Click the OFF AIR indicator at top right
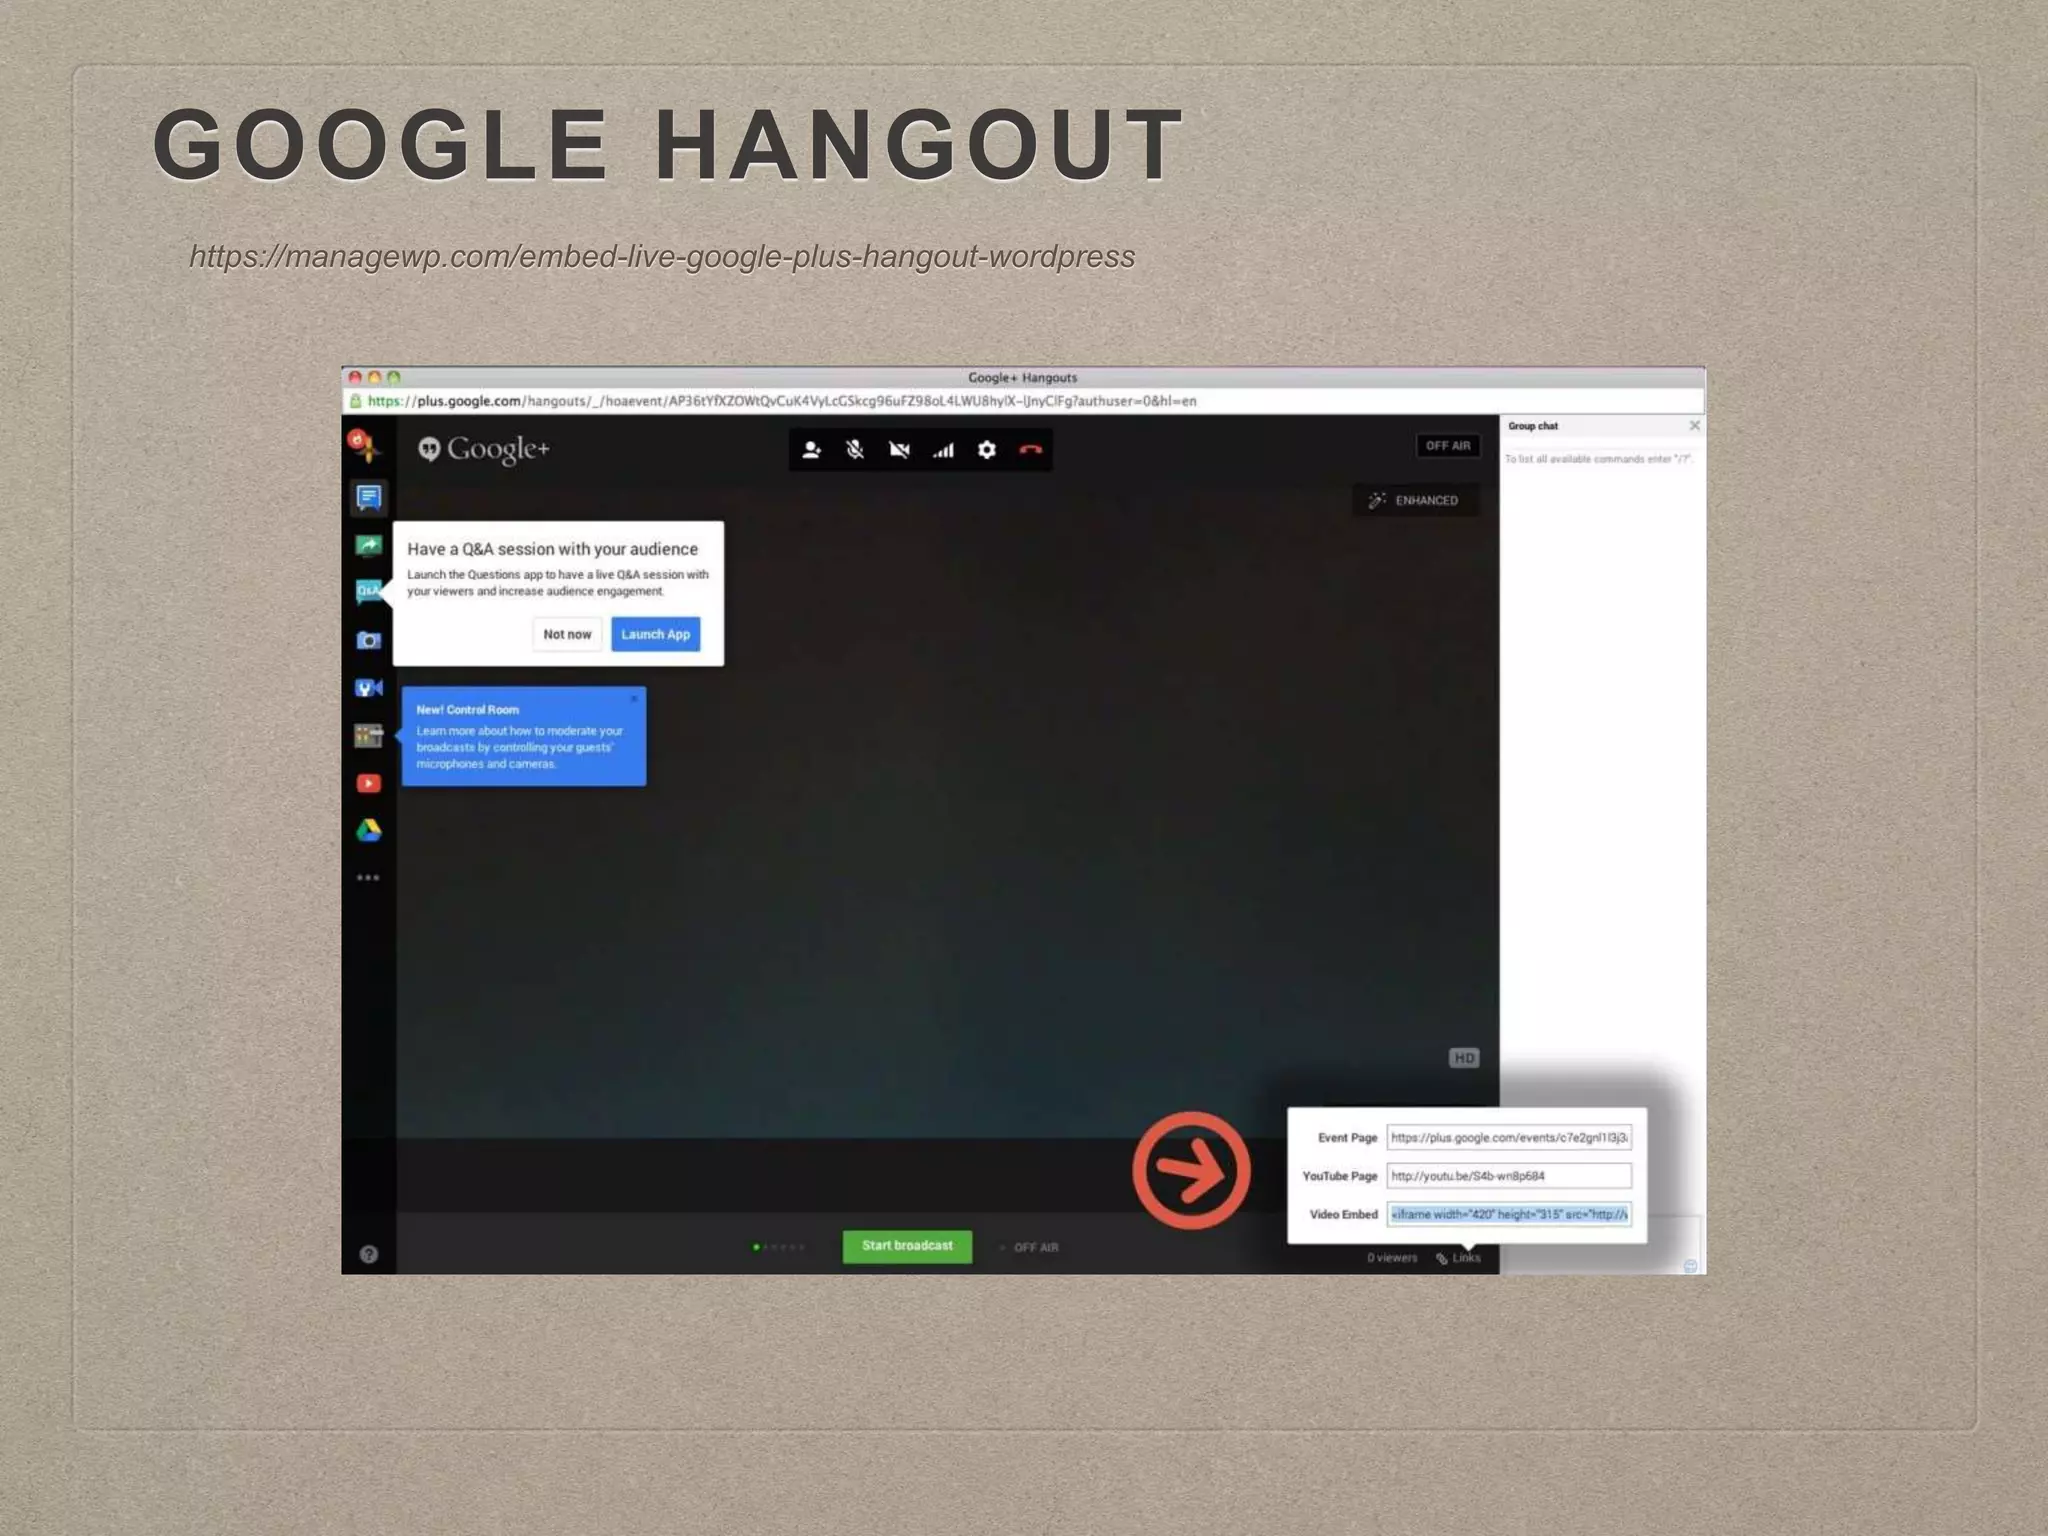Image resolution: width=2048 pixels, height=1536 pixels. tap(1448, 446)
